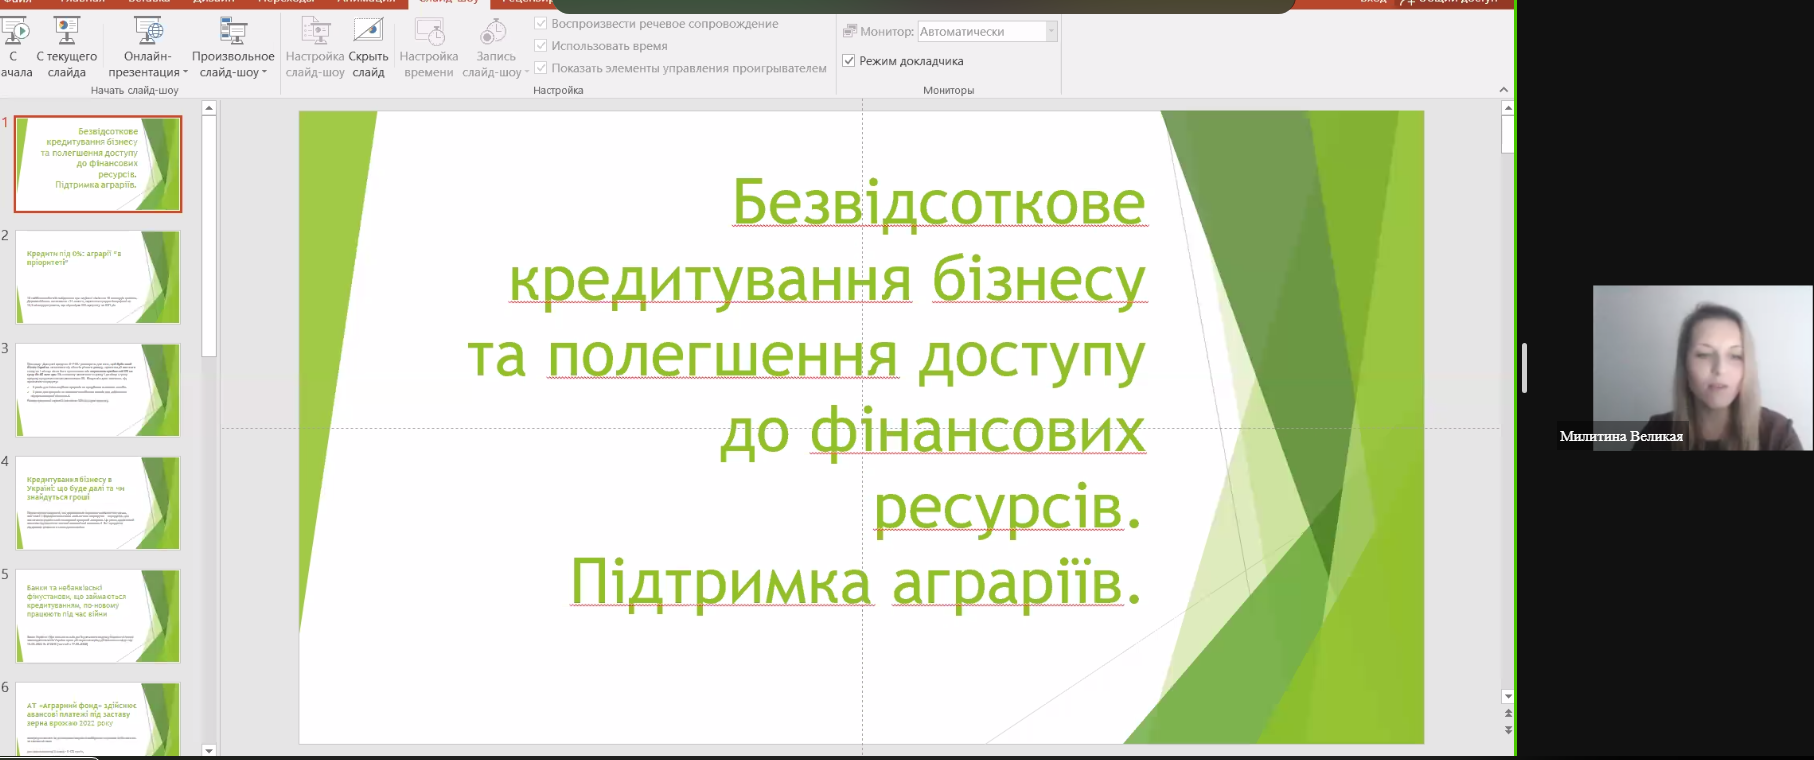
Task: Click the Милитина Великая name label
Action: (1621, 436)
